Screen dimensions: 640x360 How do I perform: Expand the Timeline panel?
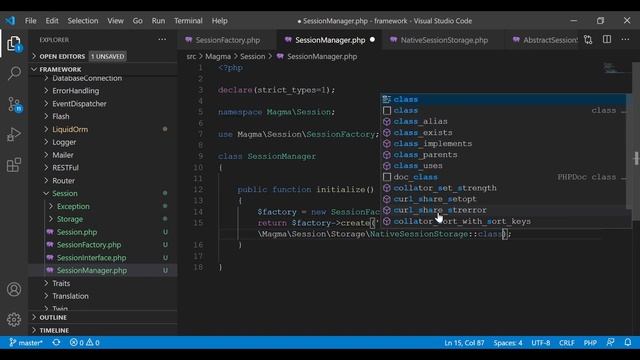click(103, 330)
